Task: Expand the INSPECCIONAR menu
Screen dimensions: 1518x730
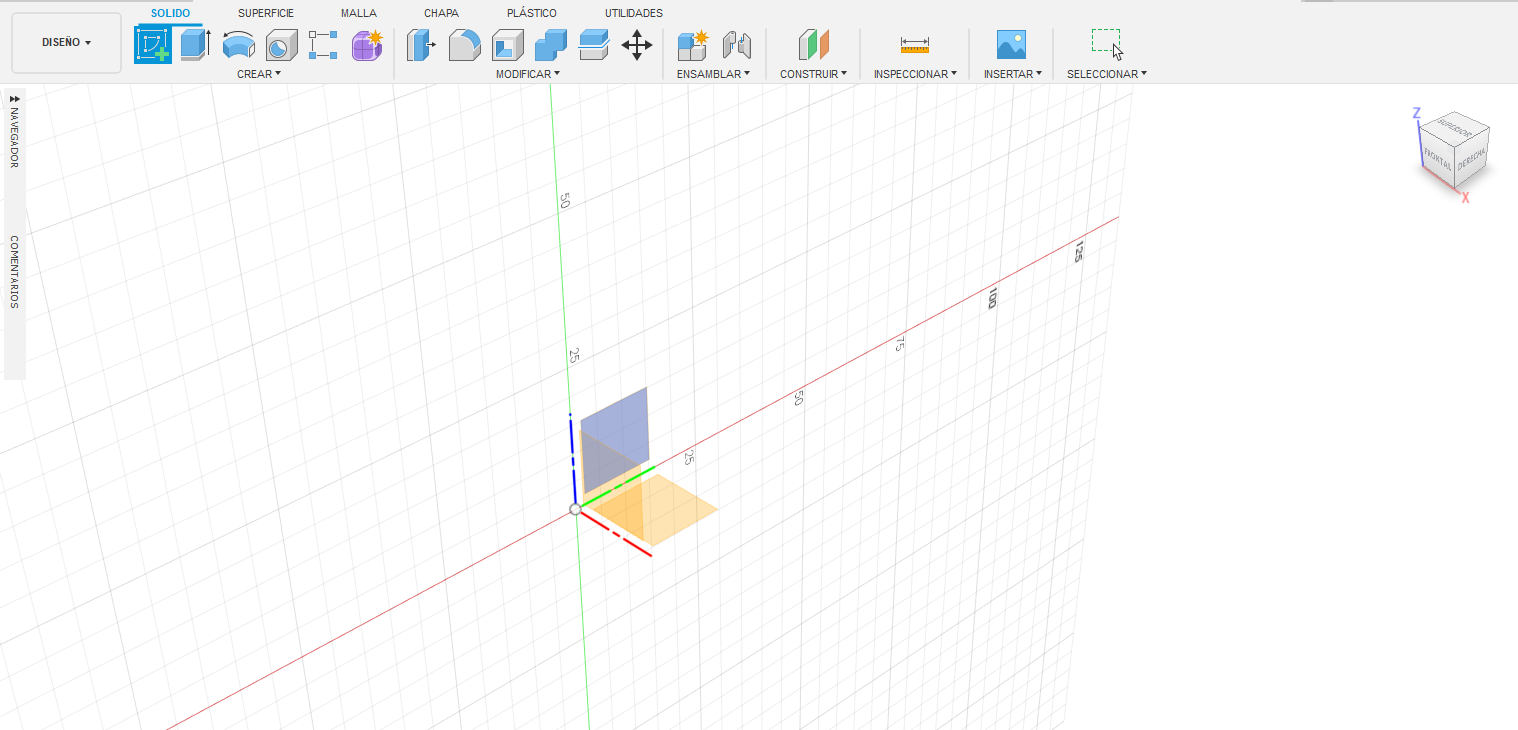Action: click(915, 74)
